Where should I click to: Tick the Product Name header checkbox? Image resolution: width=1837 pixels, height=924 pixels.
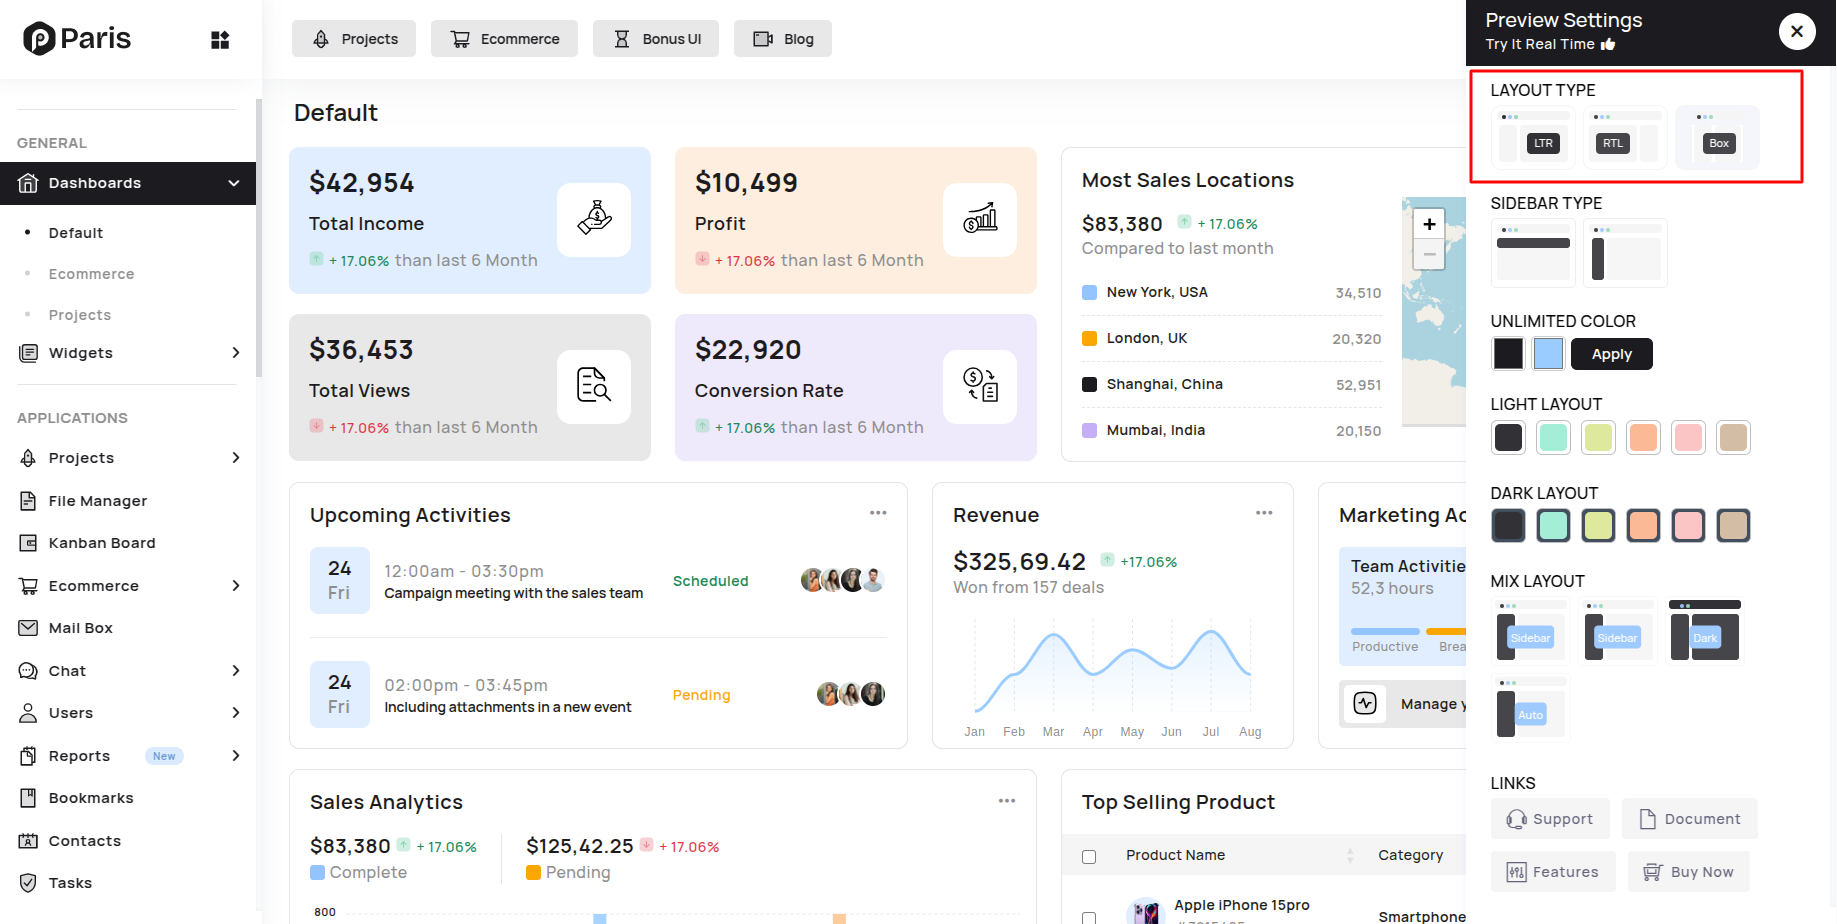[1089, 856]
